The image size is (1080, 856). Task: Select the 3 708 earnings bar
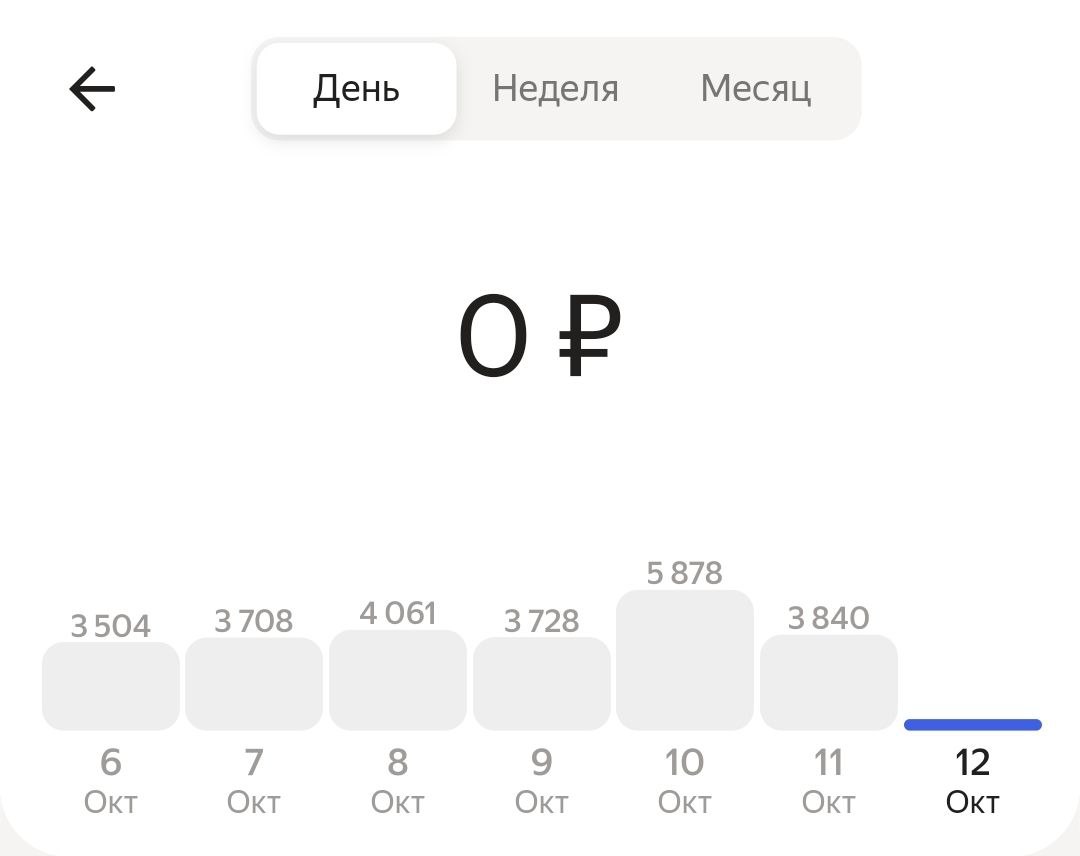[254, 684]
